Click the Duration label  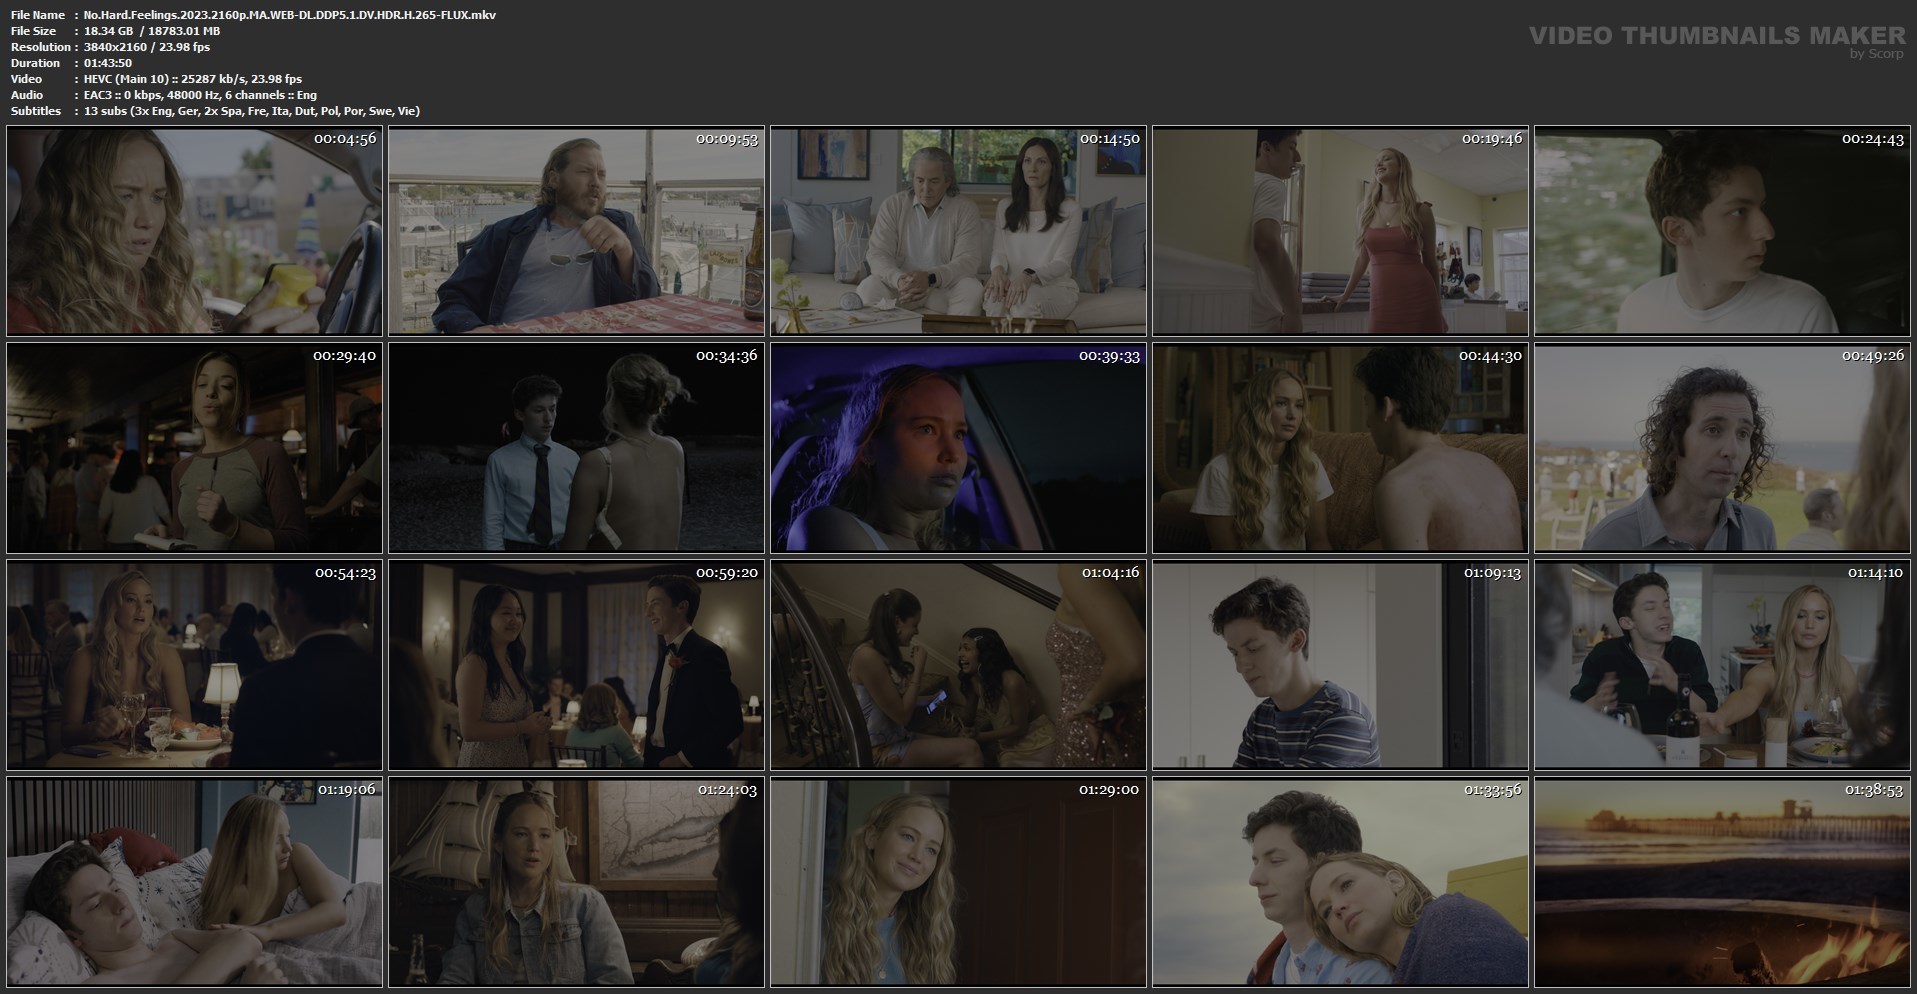click(36, 63)
